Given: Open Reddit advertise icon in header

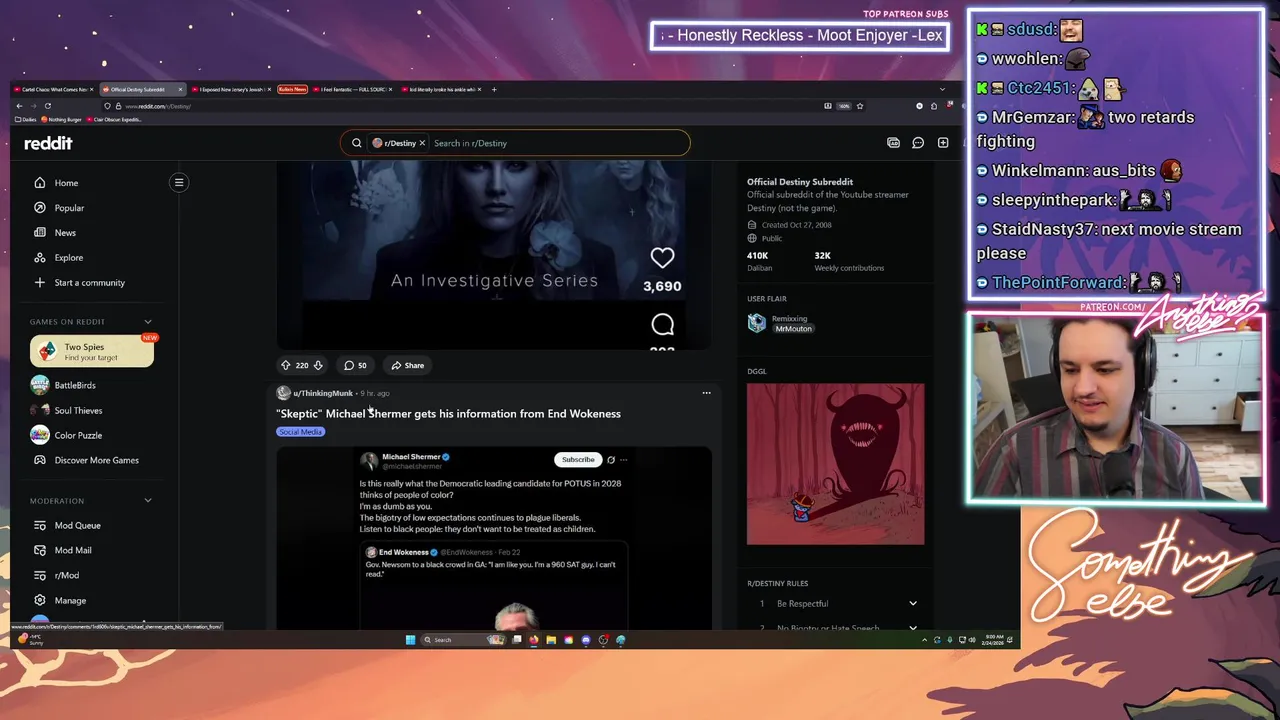Looking at the screenshot, I should click(x=893, y=143).
